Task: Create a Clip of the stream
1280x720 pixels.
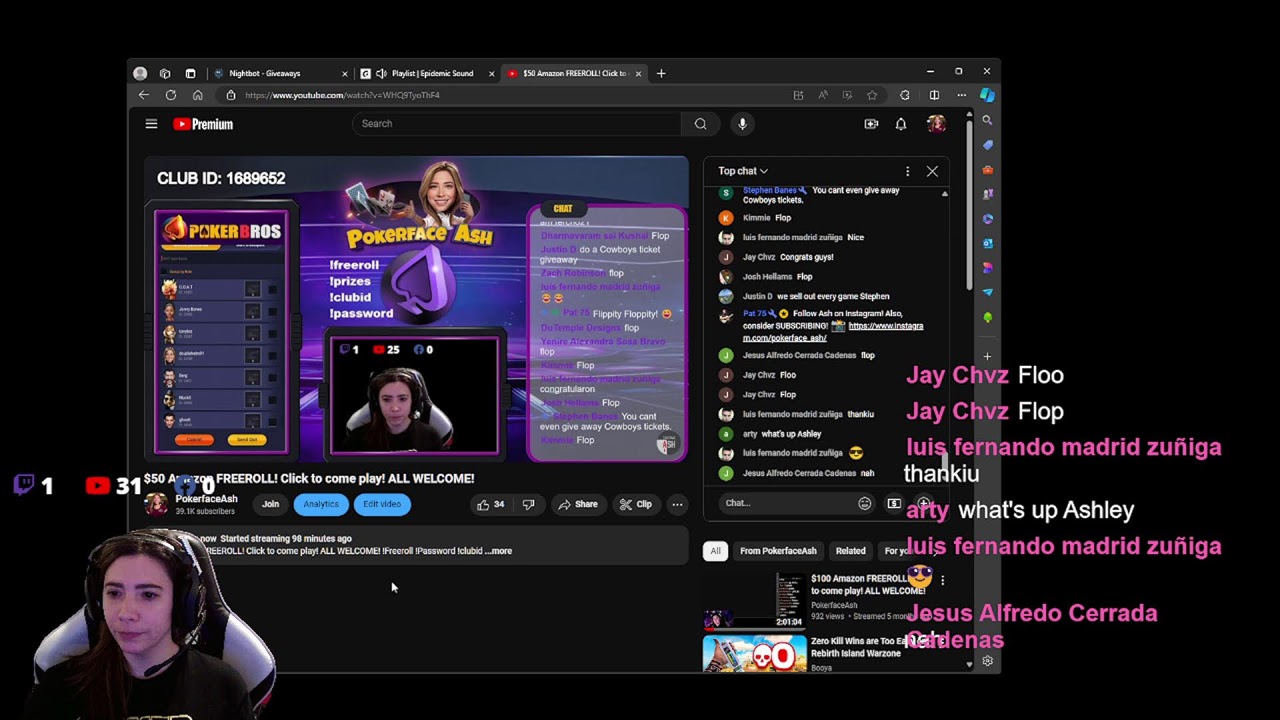Action: pos(635,504)
